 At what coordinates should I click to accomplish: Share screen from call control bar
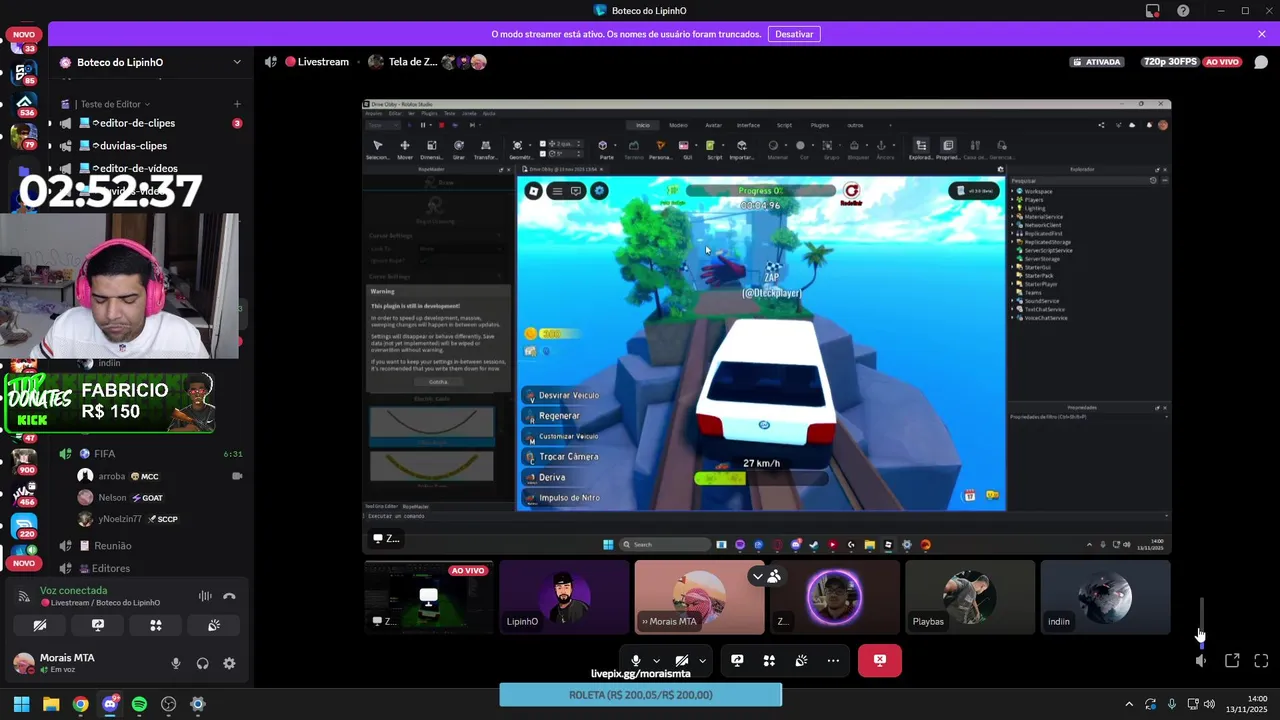click(737, 660)
